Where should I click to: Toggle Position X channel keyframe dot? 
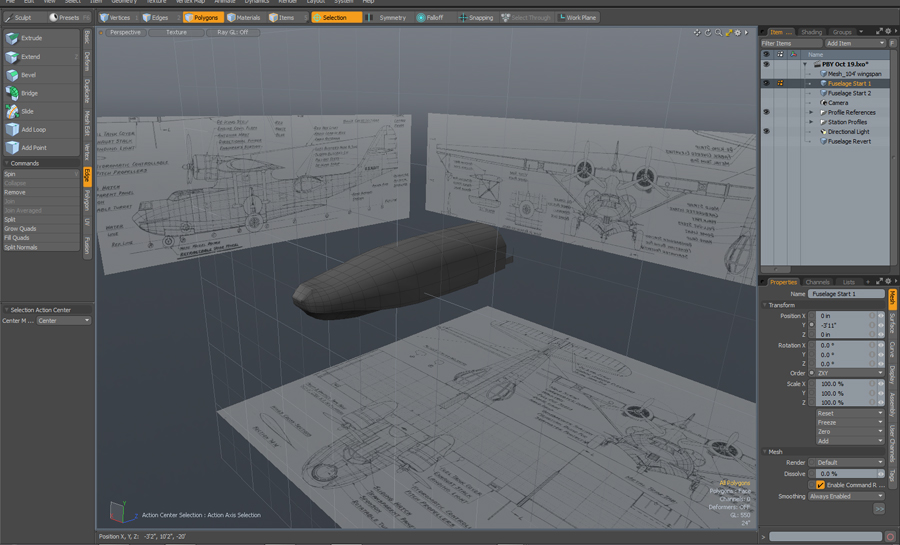(x=812, y=316)
